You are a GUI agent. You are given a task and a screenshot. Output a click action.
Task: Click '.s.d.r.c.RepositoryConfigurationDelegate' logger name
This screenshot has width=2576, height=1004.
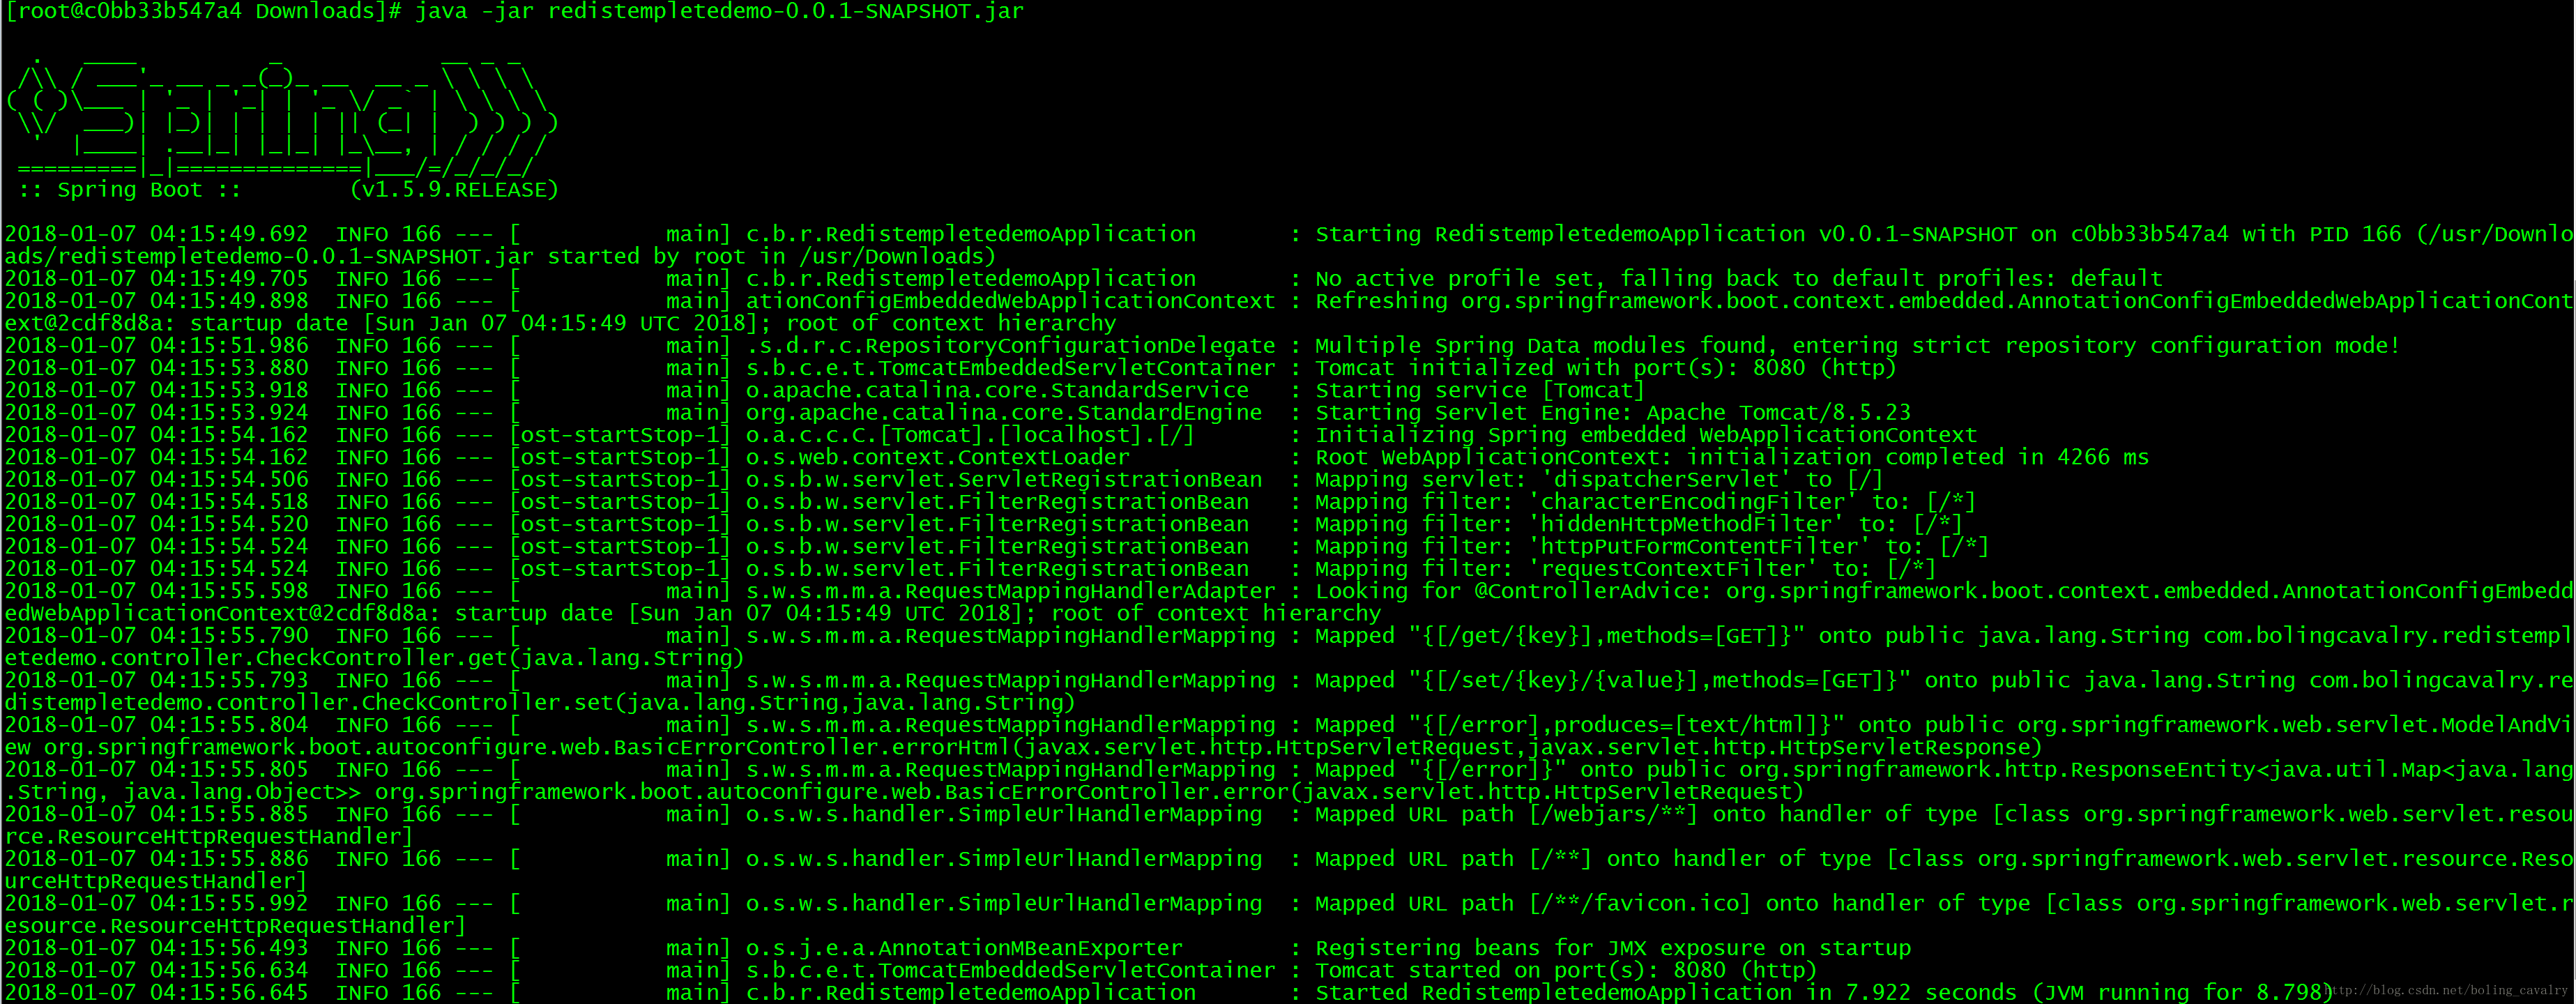click(1010, 346)
